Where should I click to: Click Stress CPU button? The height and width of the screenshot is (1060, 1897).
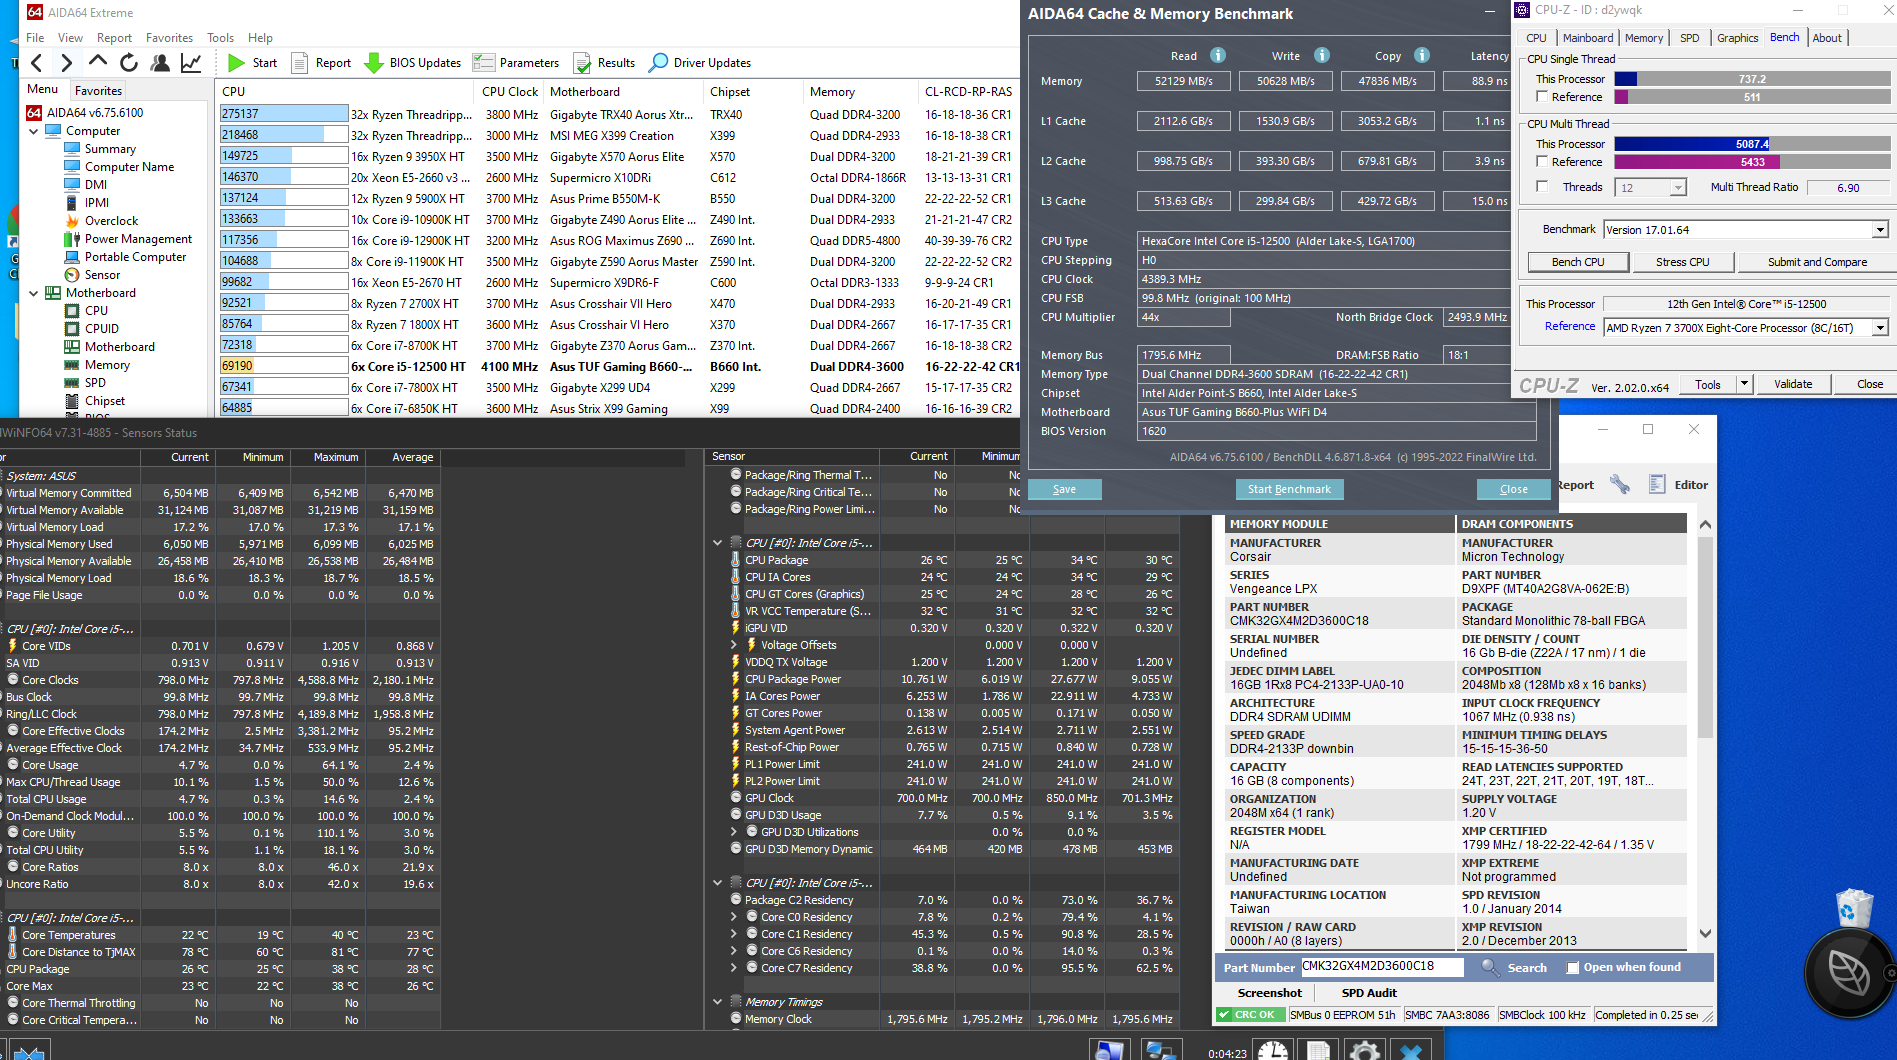[x=1682, y=262]
